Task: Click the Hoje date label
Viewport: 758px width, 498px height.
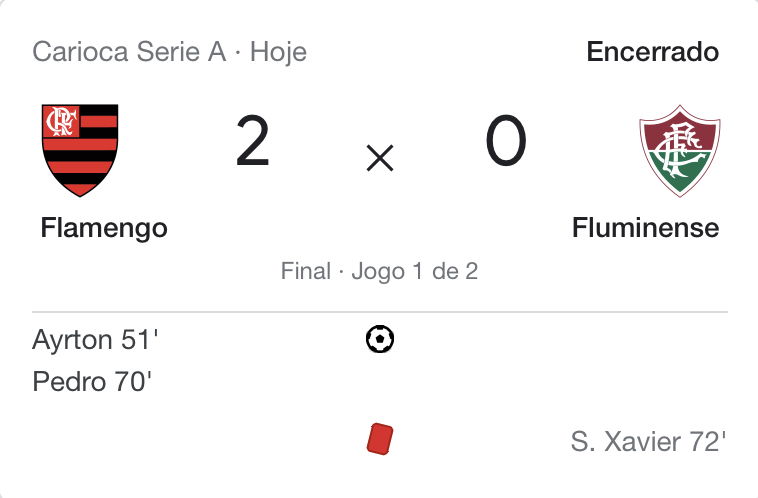Action: click(278, 52)
